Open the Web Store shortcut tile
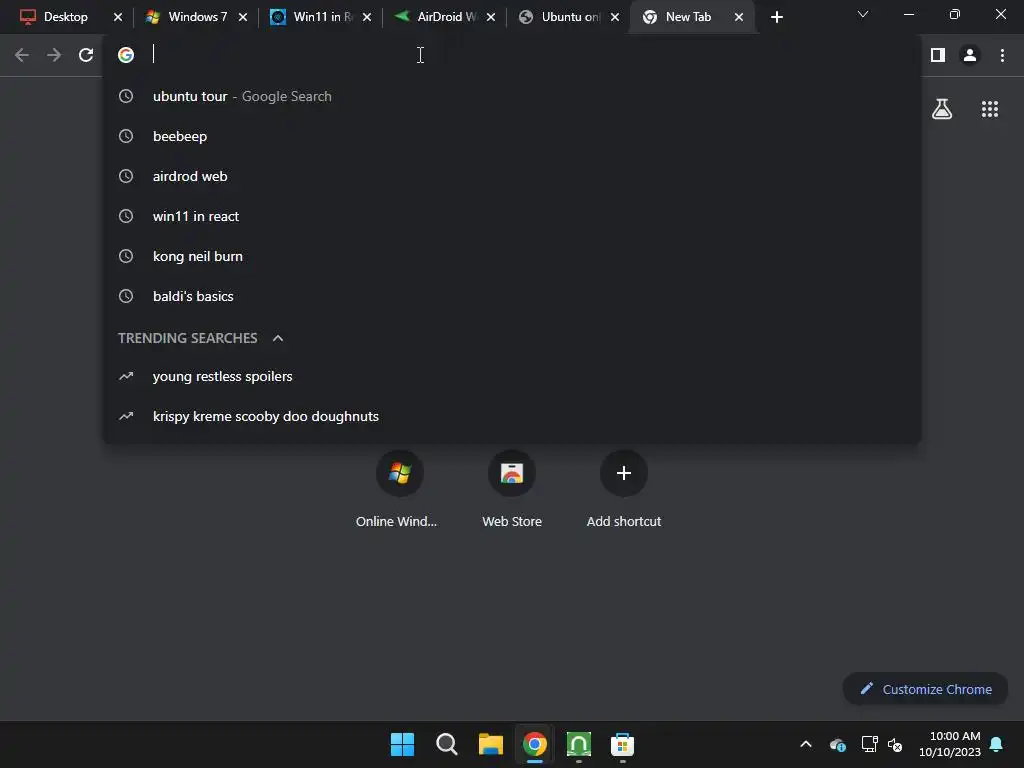Screen dimensions: 1024x768 (512, 488)
